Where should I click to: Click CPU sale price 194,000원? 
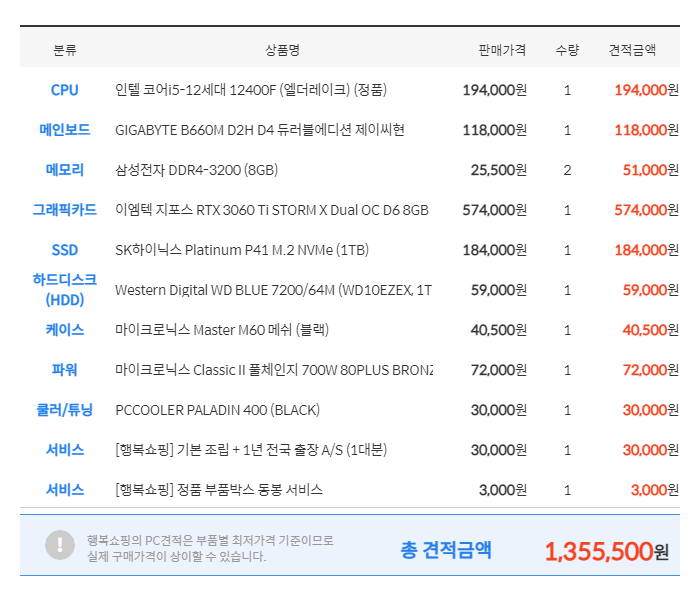click(495, 90)
